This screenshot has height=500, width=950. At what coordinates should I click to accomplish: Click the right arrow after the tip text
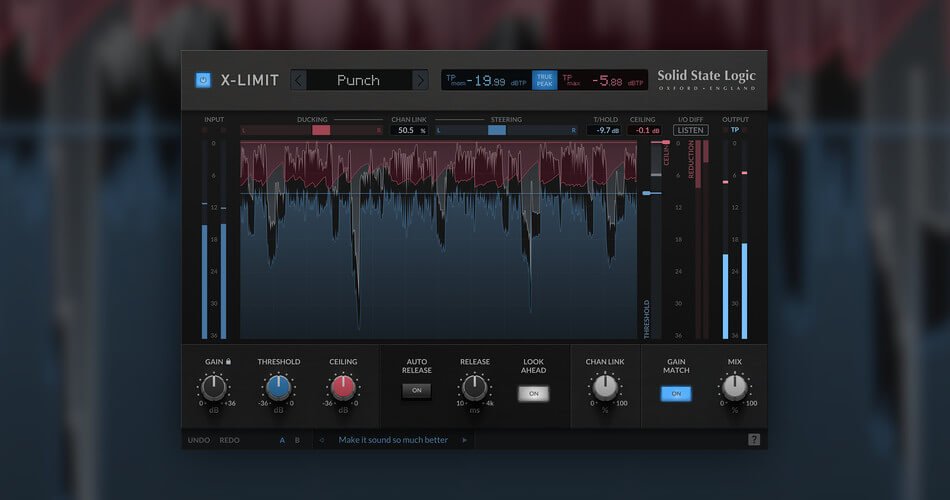point(463,440)
